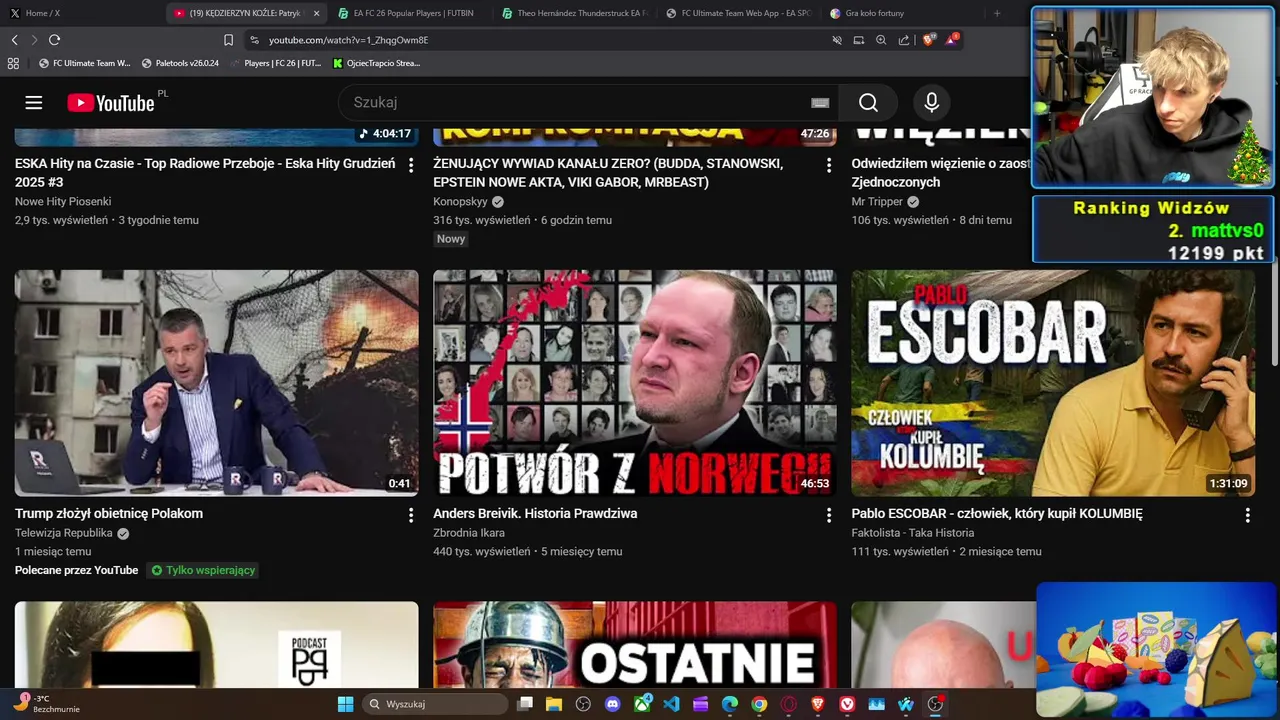This screenshot has height=720, width=1280.
Task: Switch to Gra koło fortuny tab
Action: point(902,13)
